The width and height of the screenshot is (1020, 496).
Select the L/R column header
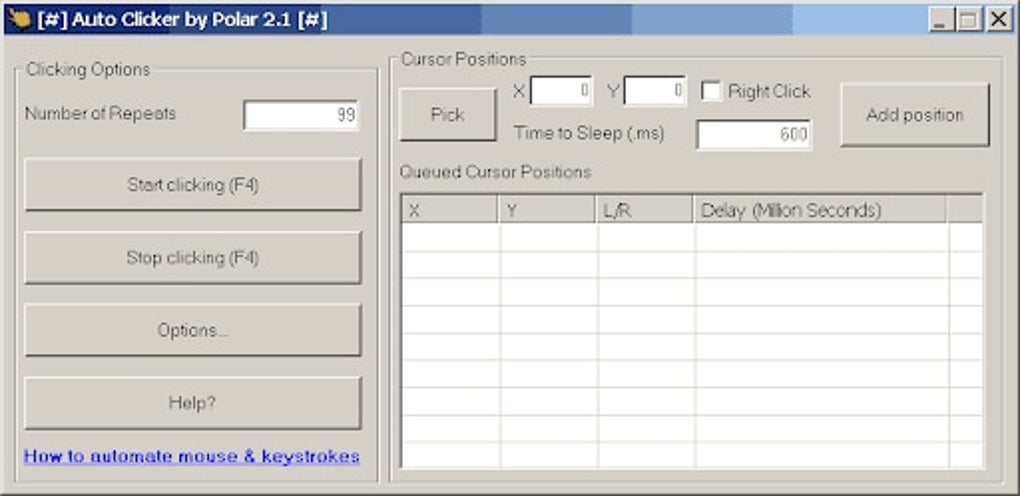pos(645,210)
